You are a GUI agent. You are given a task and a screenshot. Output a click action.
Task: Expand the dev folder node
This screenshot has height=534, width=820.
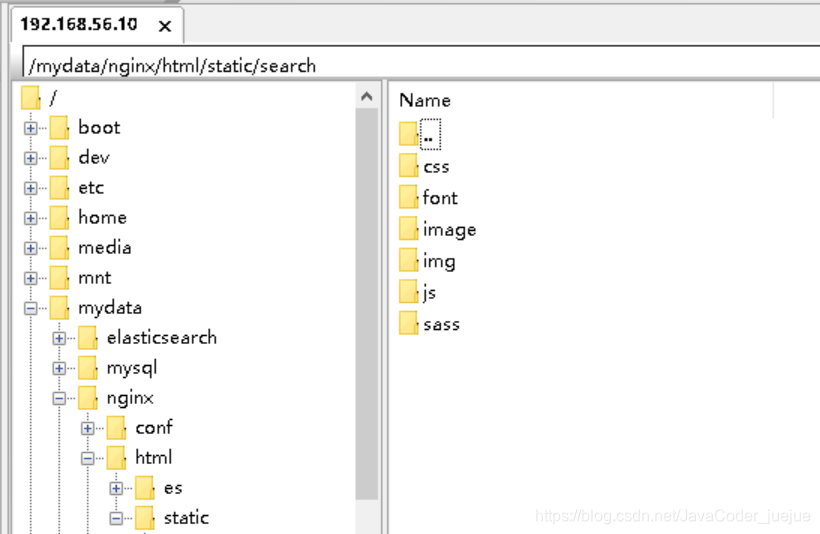[x=30, y=158]
